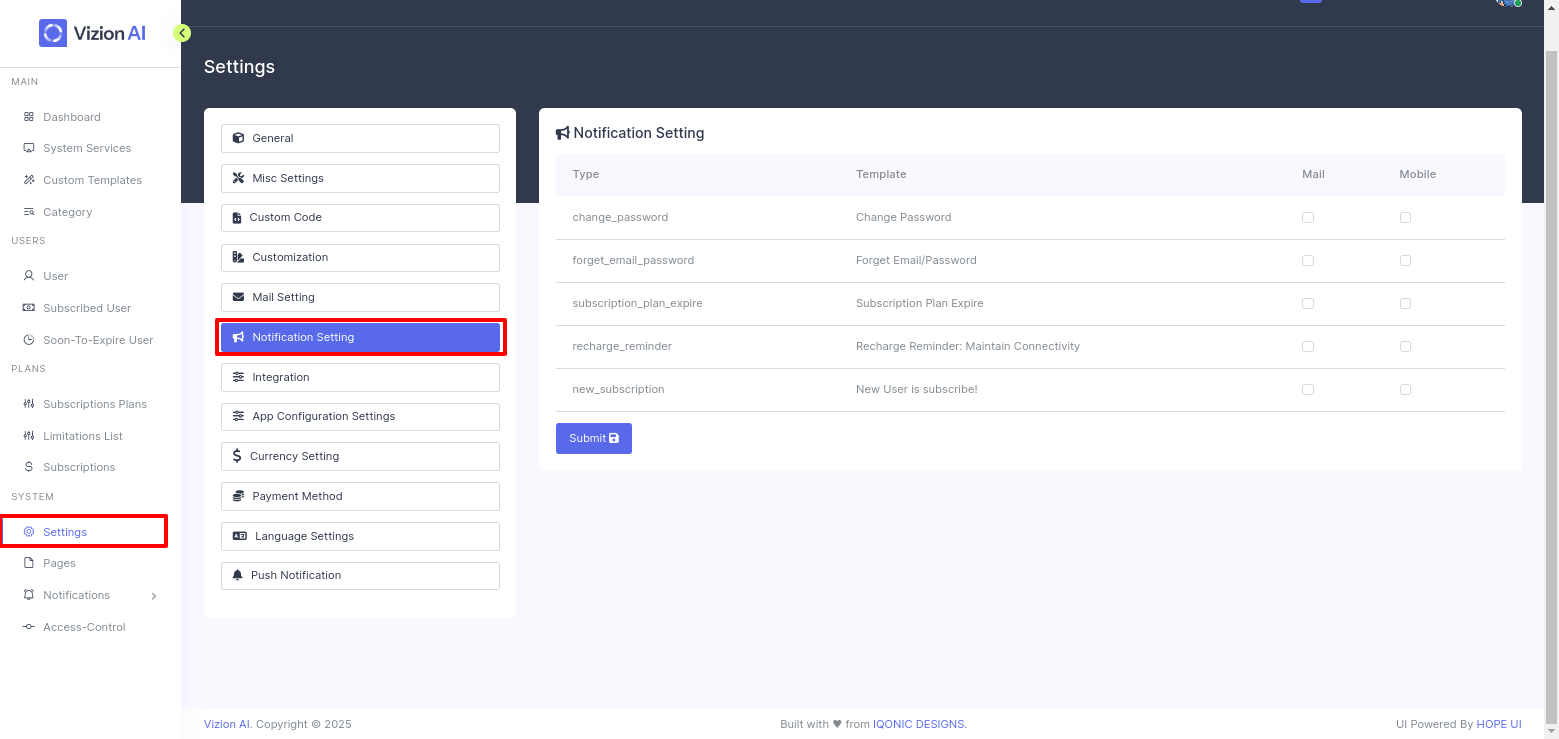Click the Push Notification bell icon
The height and width of the screenshot is (739, 1559).
click(x=238, y=575)
